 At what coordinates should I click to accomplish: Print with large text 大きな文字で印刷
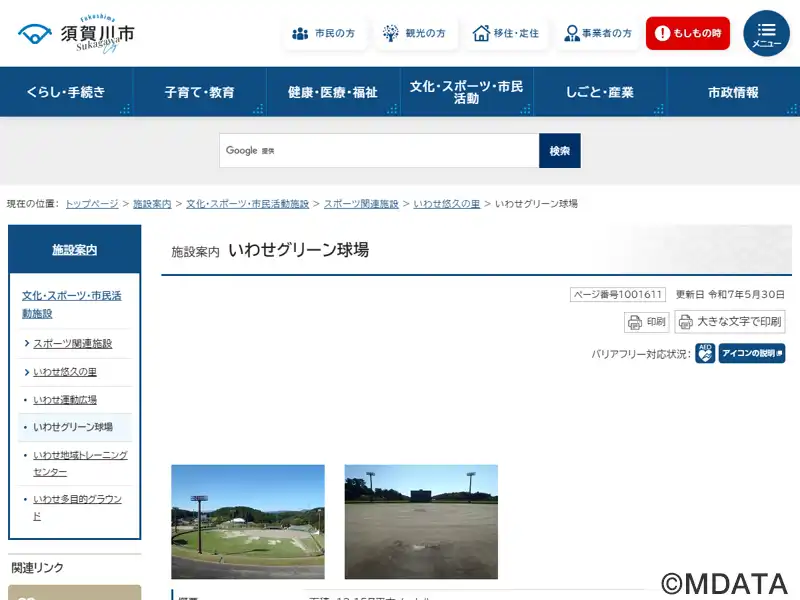click(x=730, y=322)
